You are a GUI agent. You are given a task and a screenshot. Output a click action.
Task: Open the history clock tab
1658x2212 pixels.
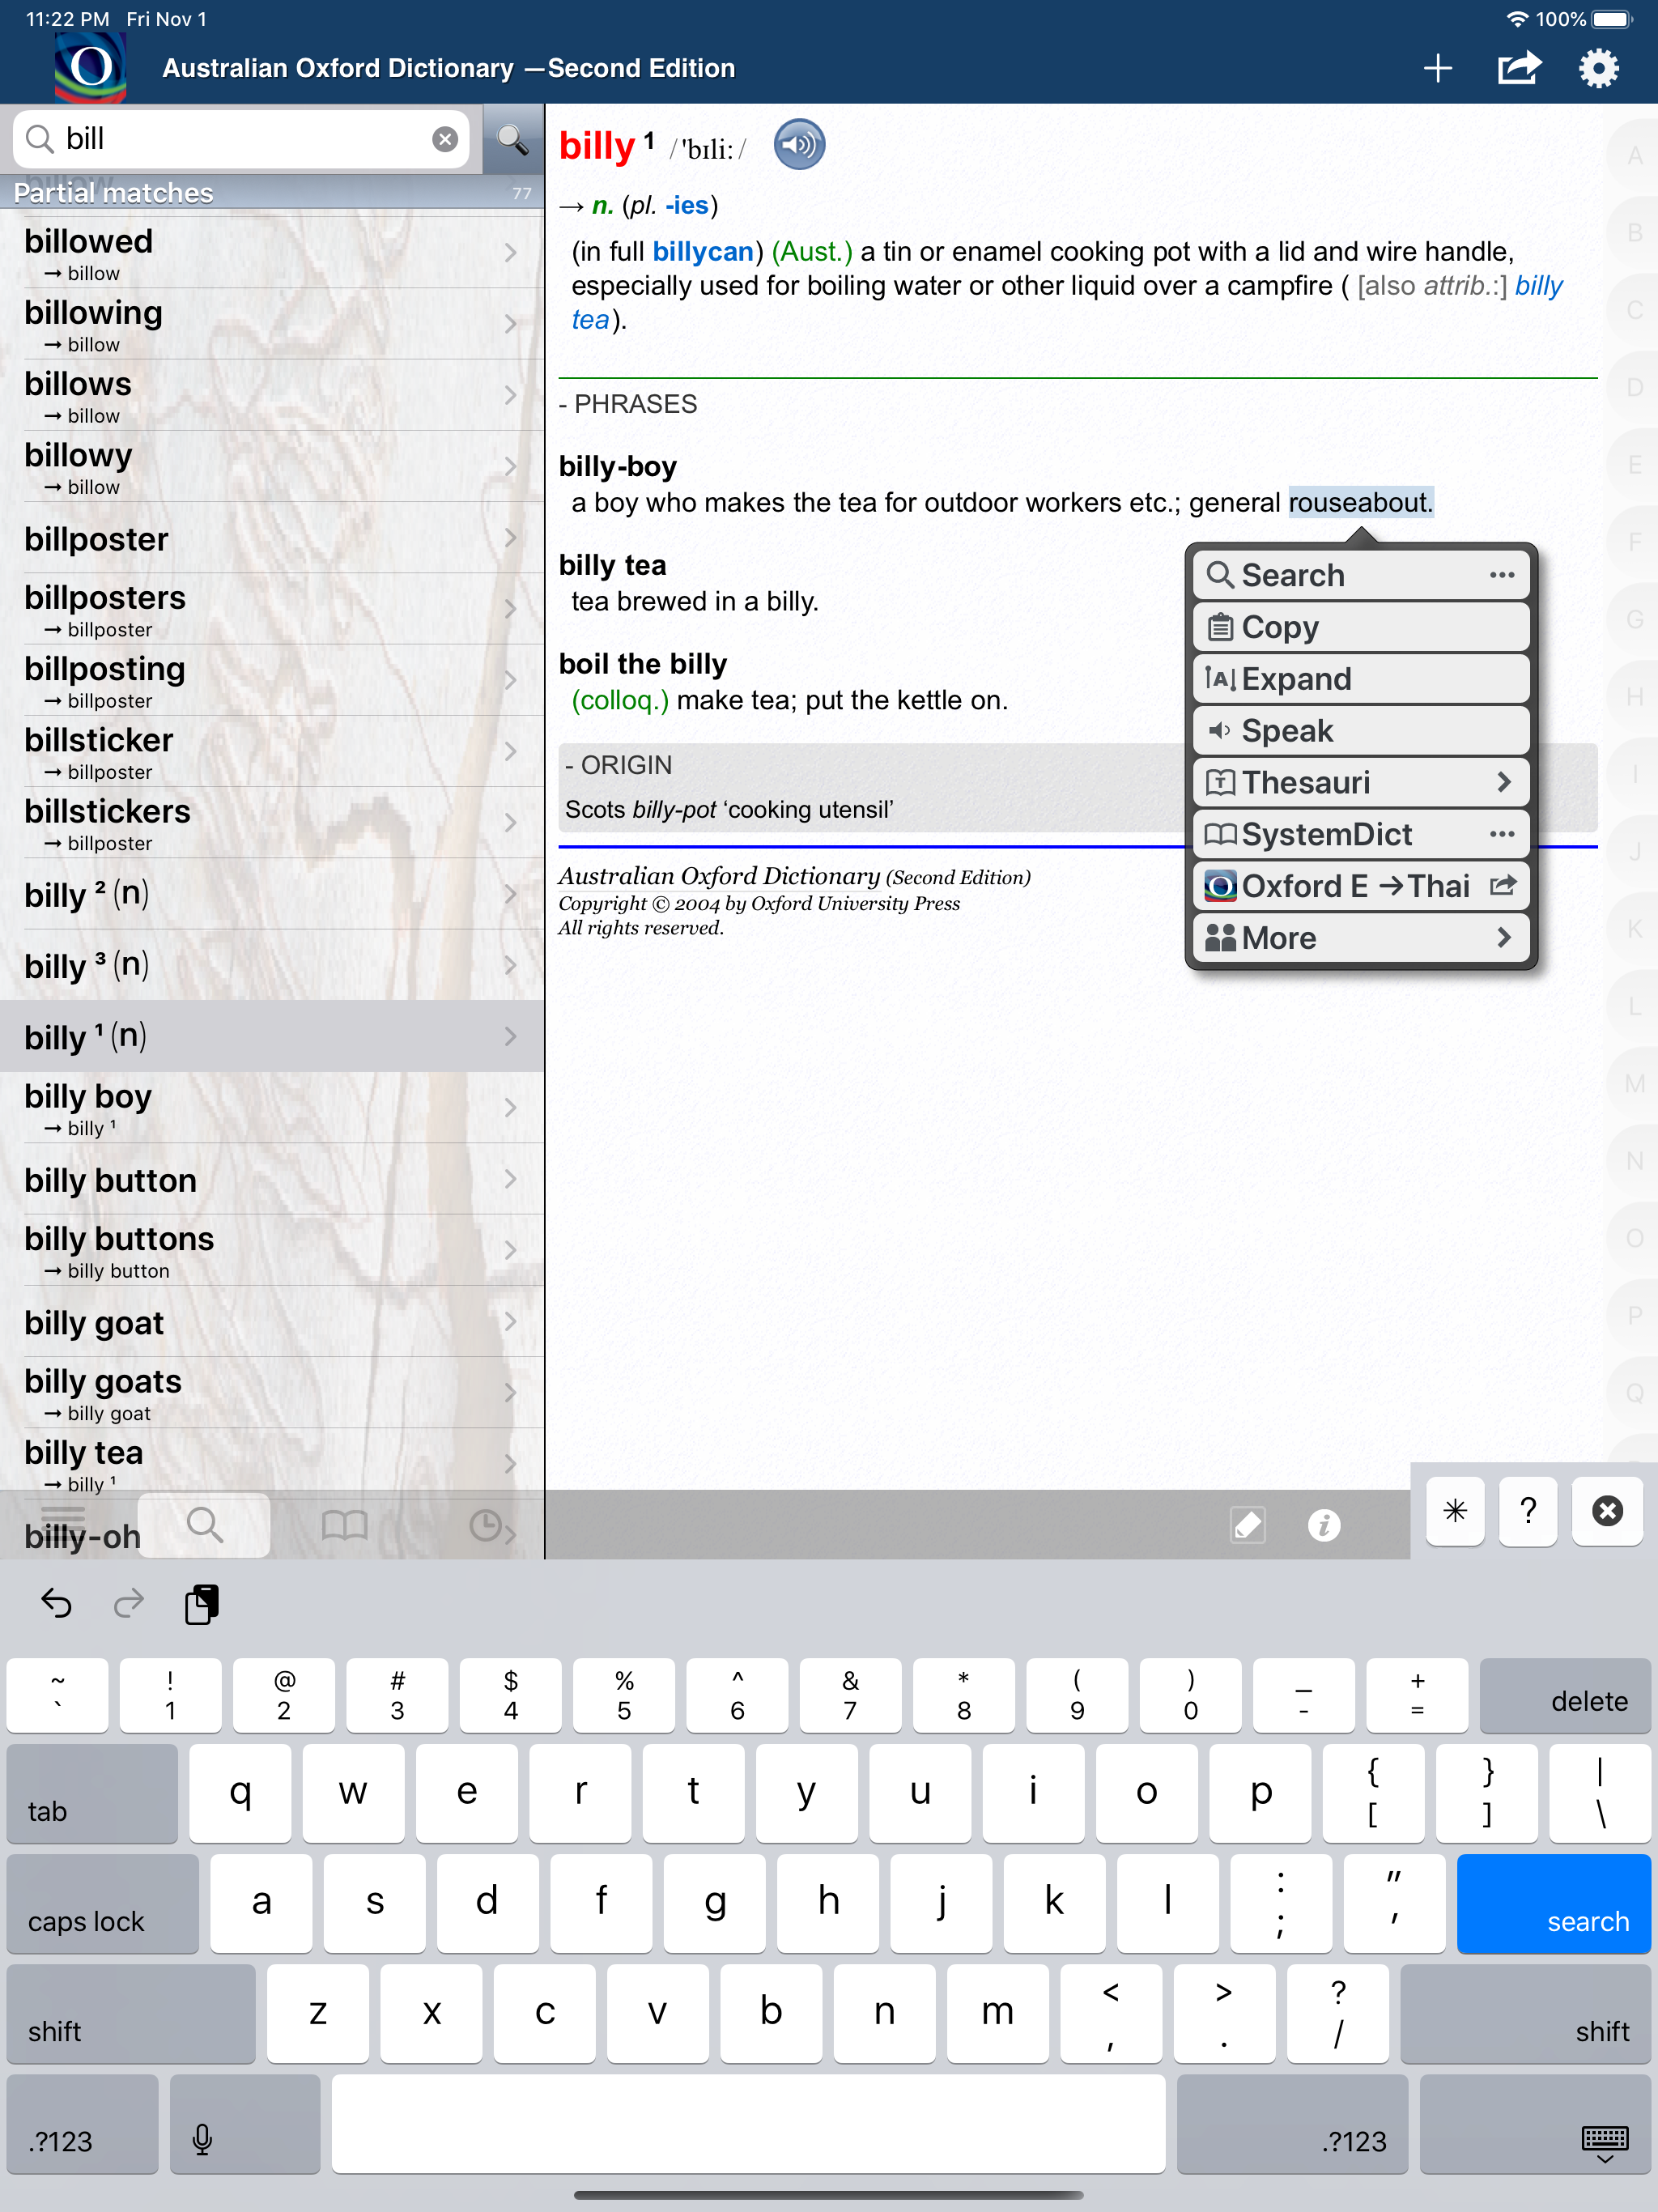point(486,1525)
